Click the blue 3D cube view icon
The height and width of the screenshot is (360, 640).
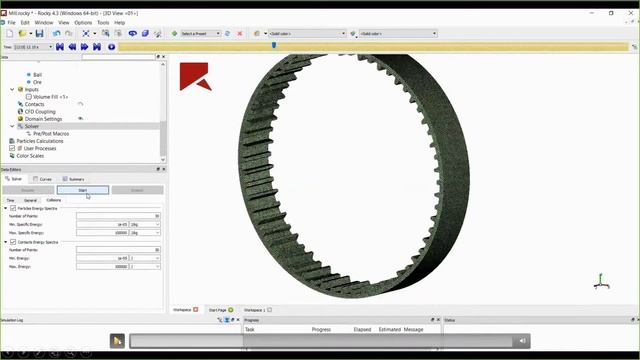point(145,33)
